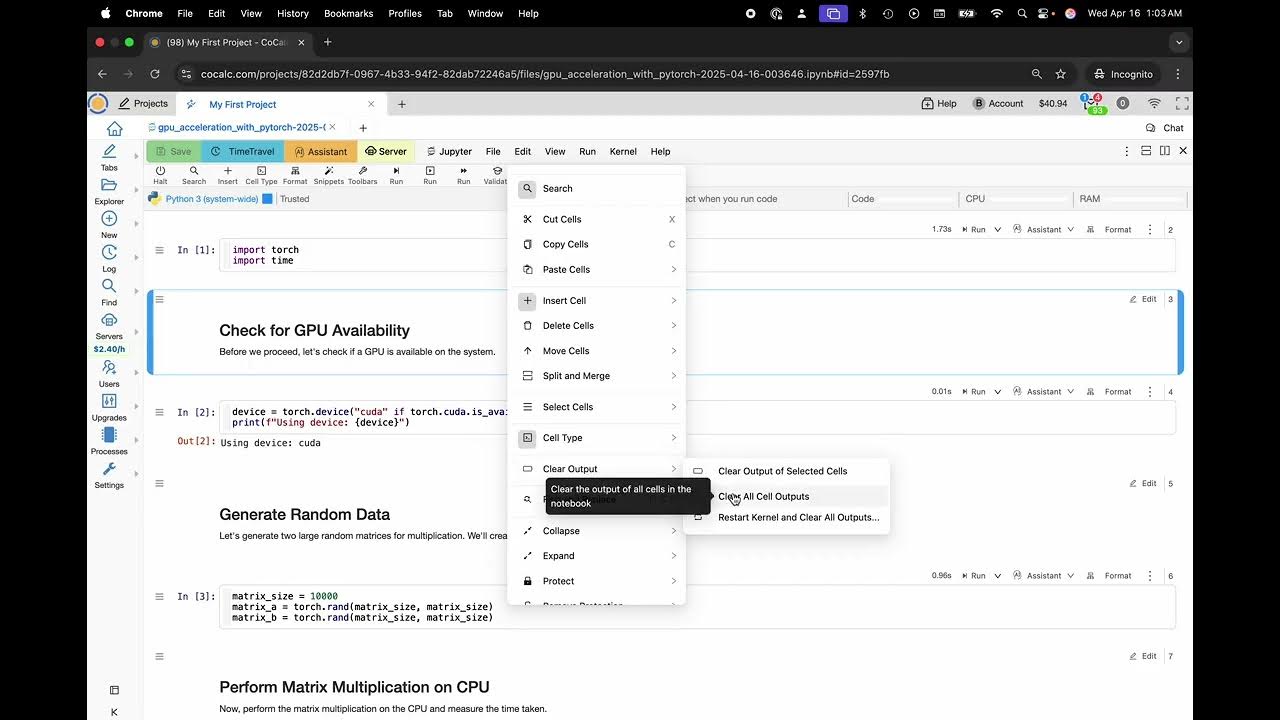This screenshot has width=1280, height=720.
Task: Toggle the Trusted notebook indicator
Action: [294, 199]
